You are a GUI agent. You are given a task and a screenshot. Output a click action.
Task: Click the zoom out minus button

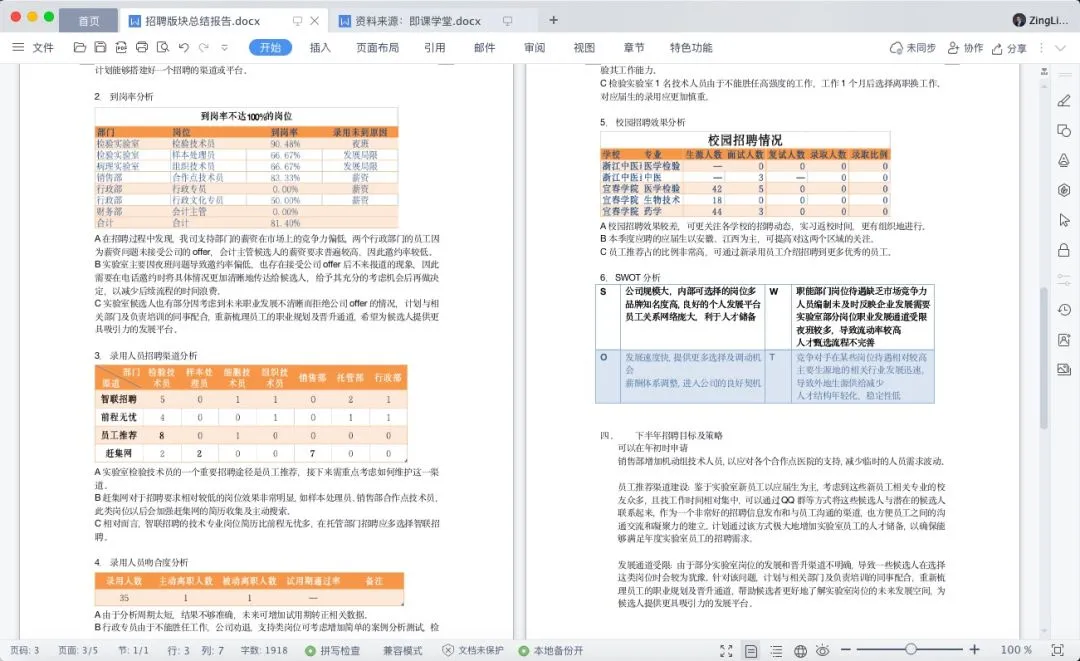click(847, 649)
